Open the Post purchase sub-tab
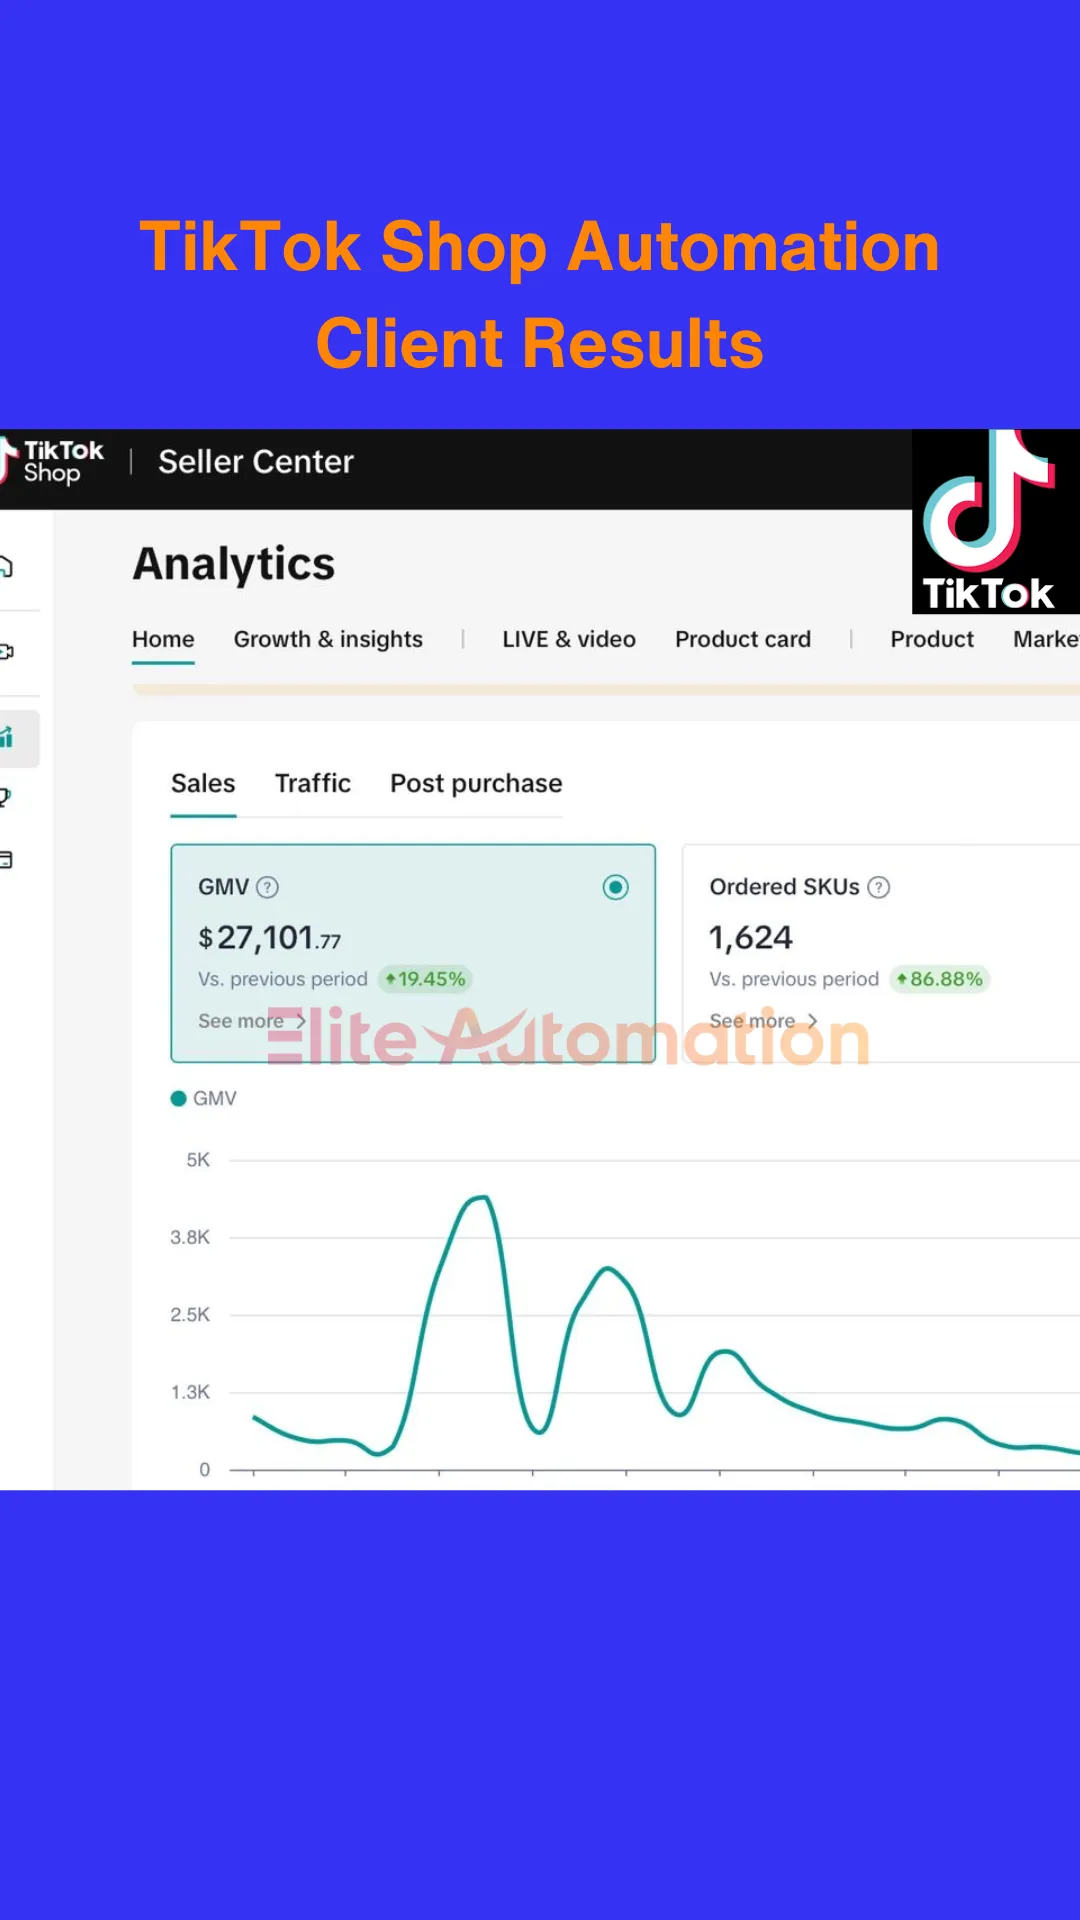This screenshot has height=1920, width=1080. tap(476, 783)
